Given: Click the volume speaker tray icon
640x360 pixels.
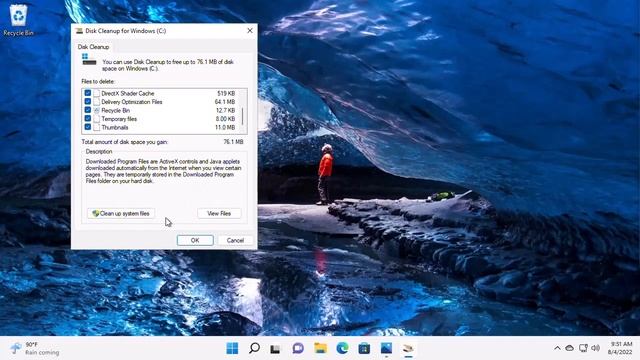Looking at the screenshot, I should (x=596, y=348).
